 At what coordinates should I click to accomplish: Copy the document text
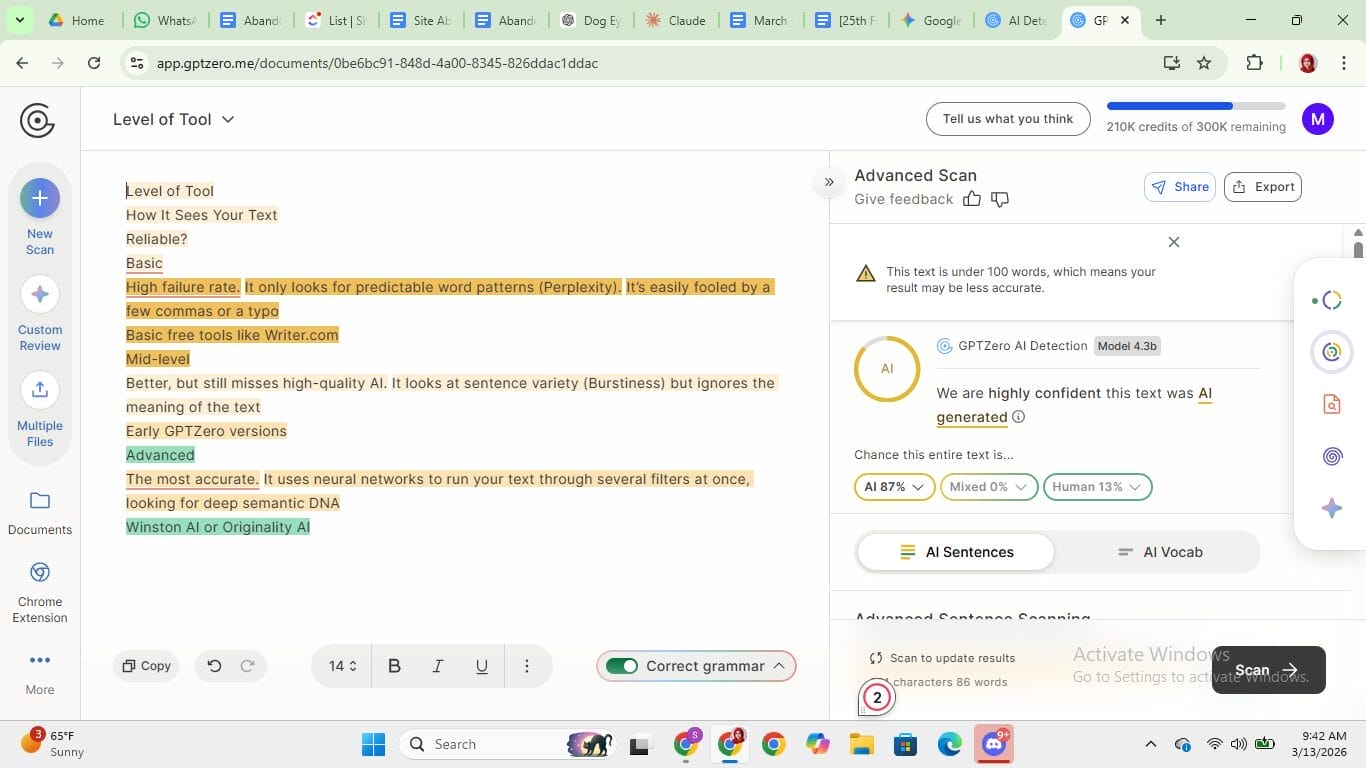(x=146, y=666)
